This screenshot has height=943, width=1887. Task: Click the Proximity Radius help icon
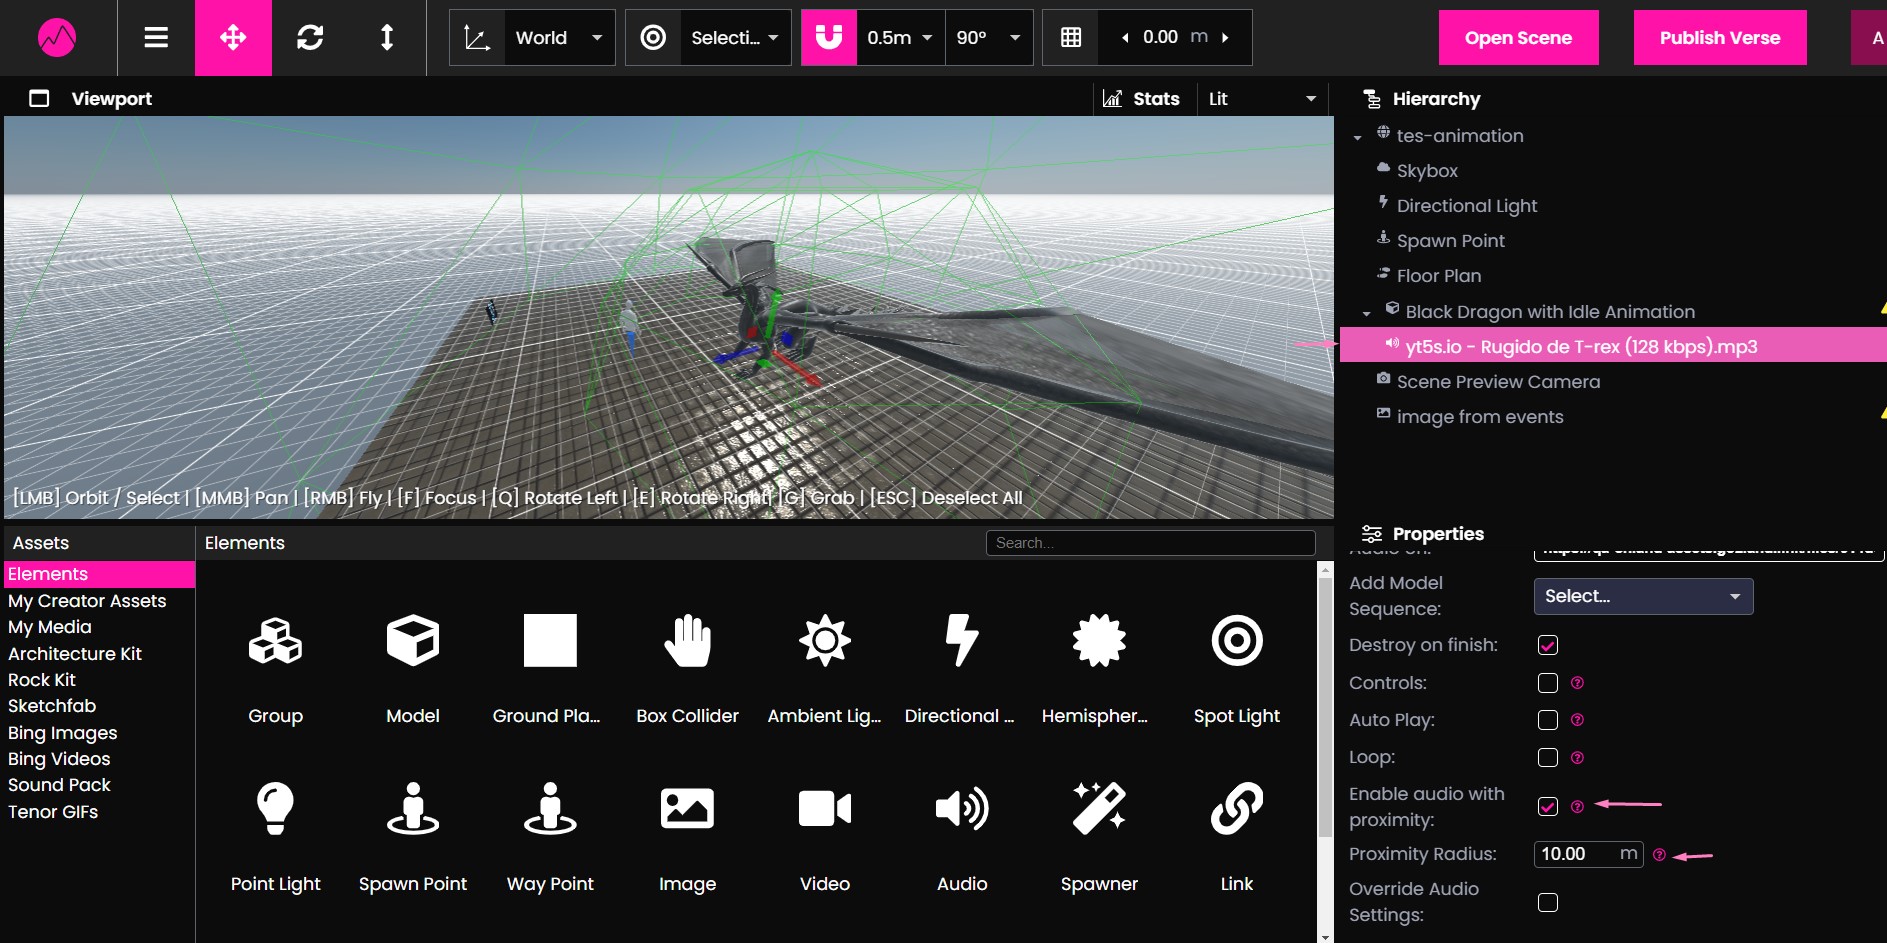click(x=1659, y=855)
